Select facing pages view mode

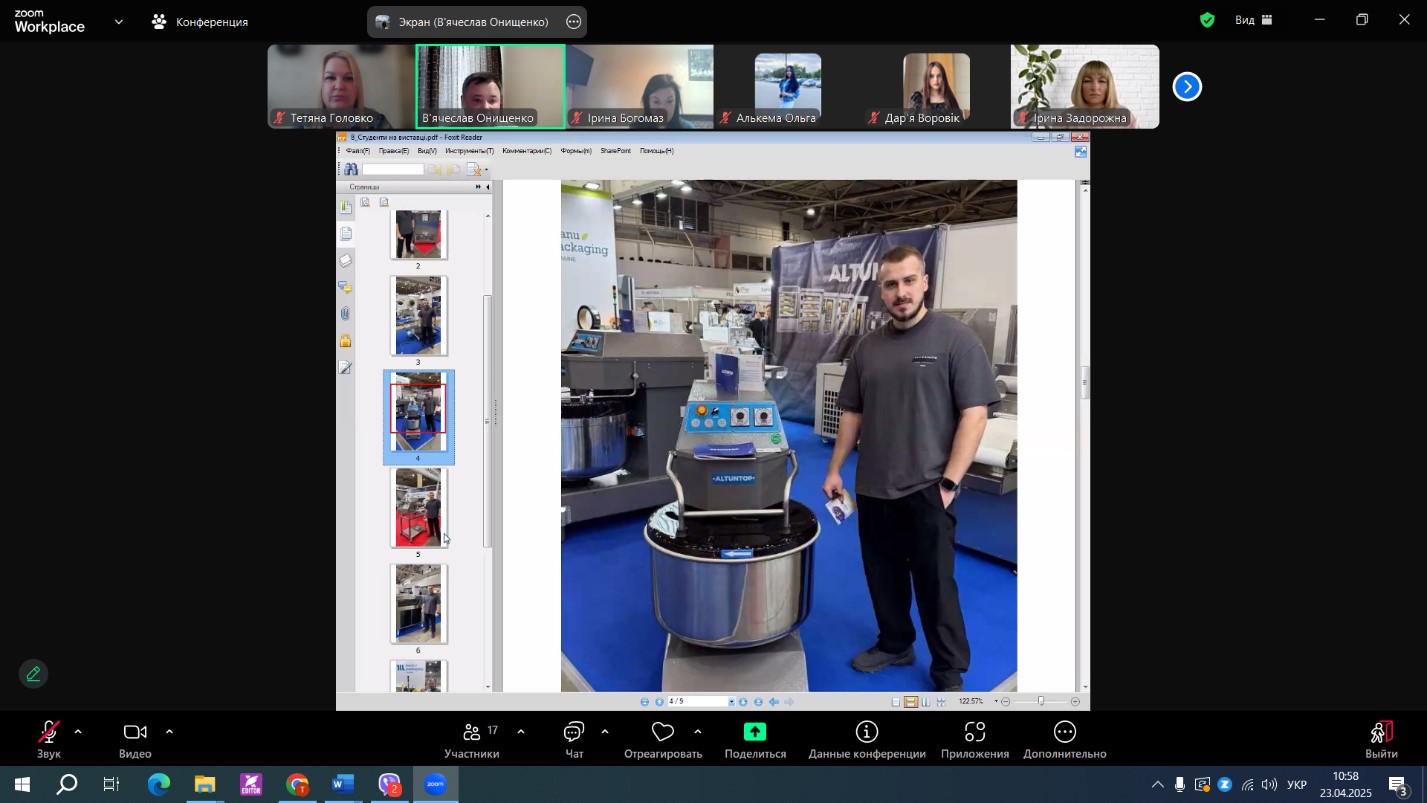tap(925, 702)
